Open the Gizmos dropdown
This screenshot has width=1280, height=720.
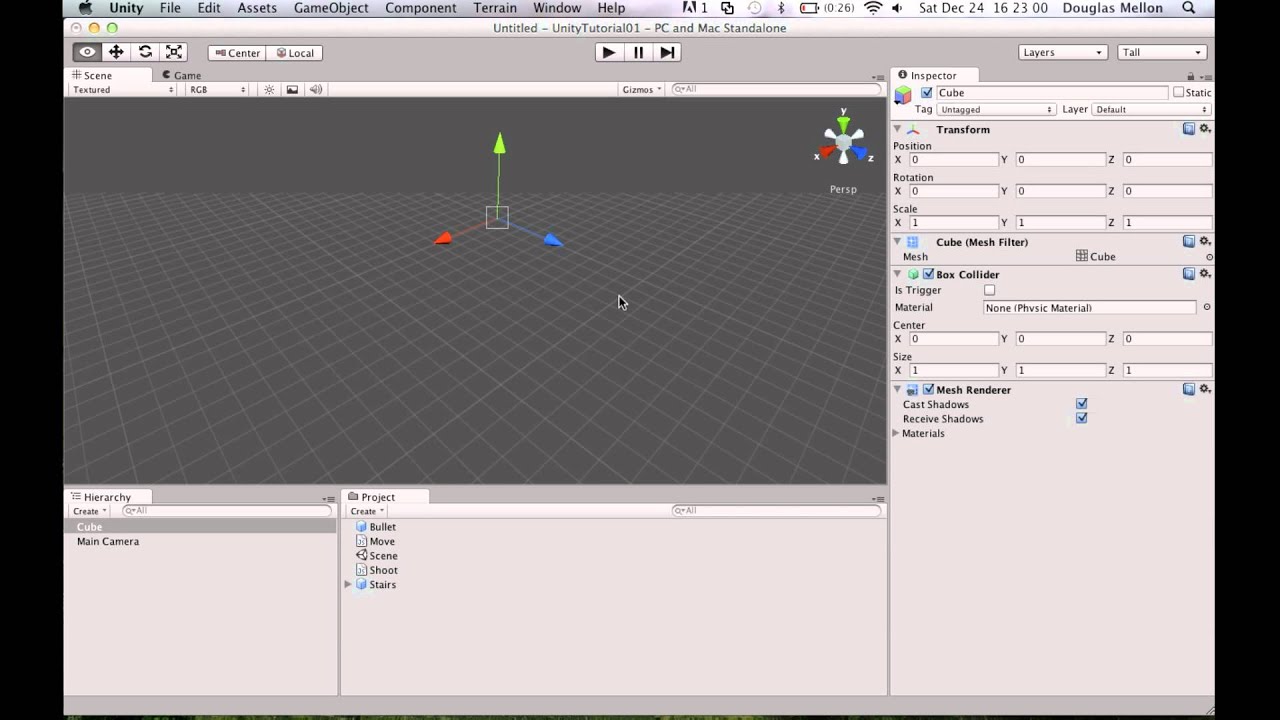click(640, 89)
